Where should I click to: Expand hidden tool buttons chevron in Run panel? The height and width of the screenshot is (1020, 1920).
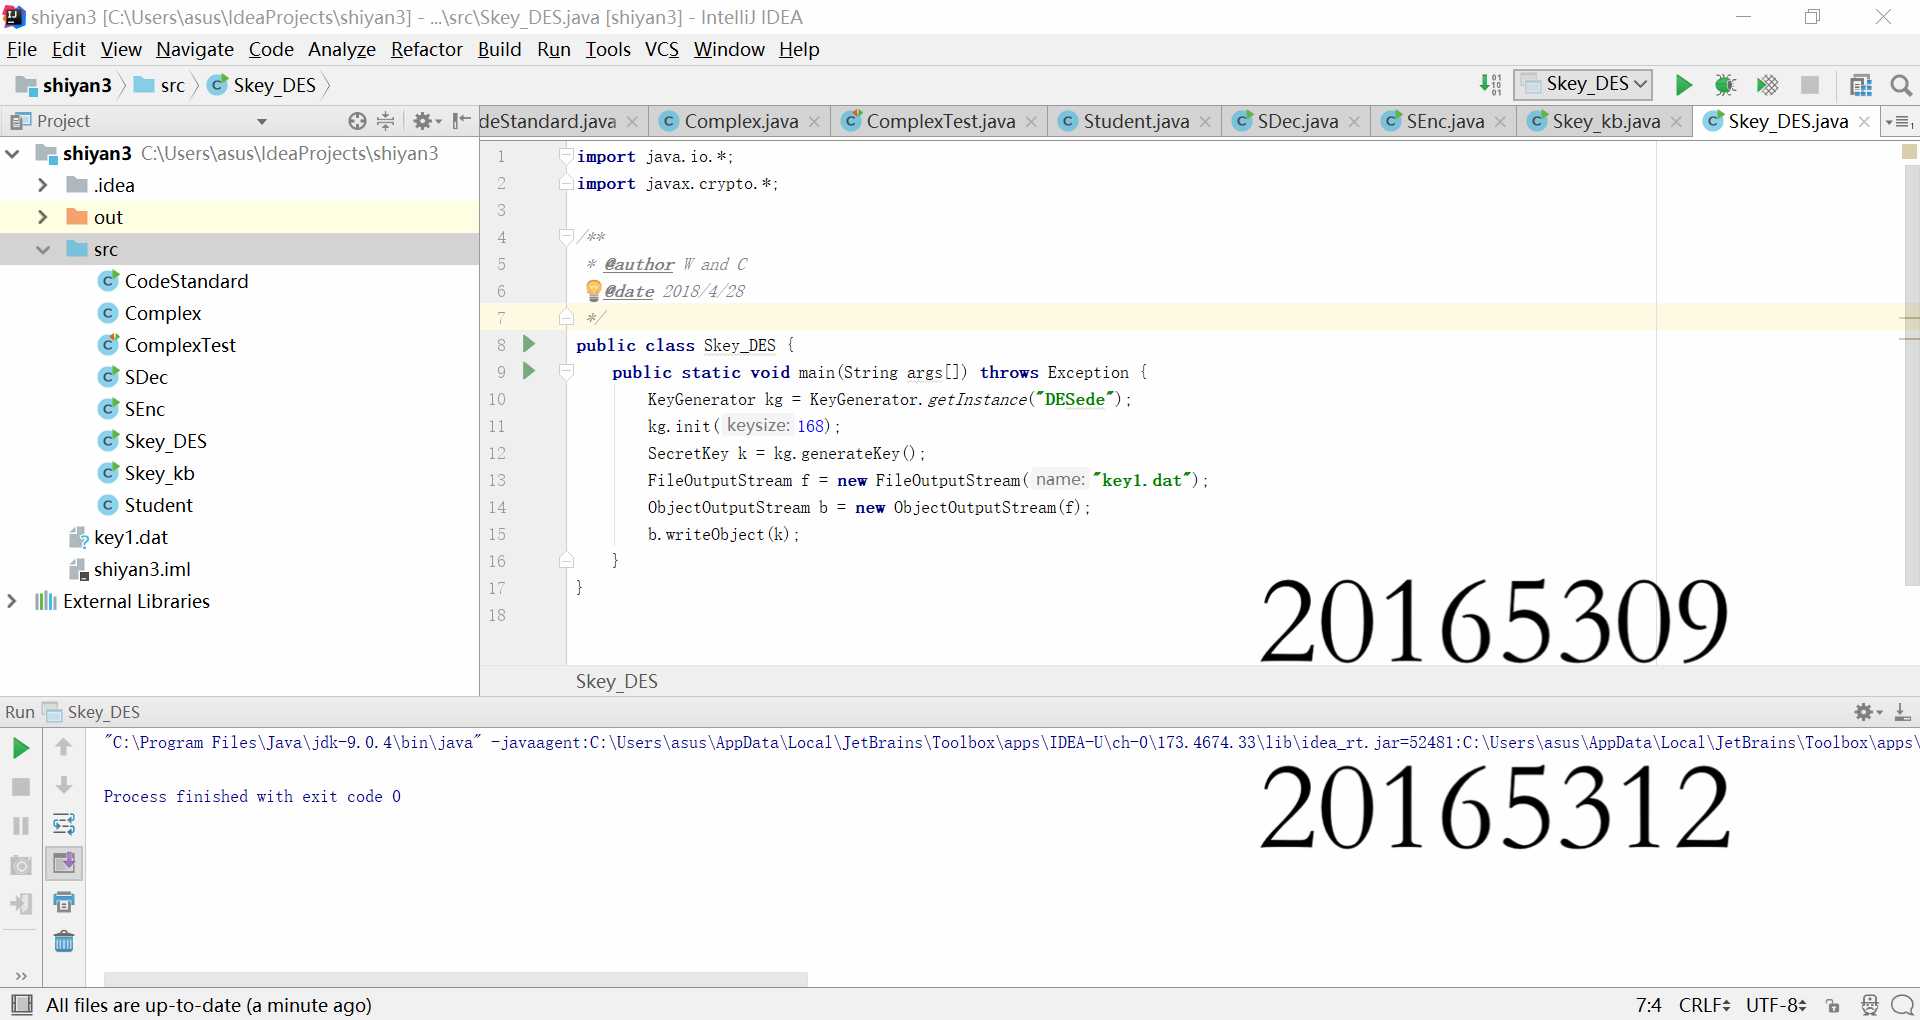(x=21, y=976)
